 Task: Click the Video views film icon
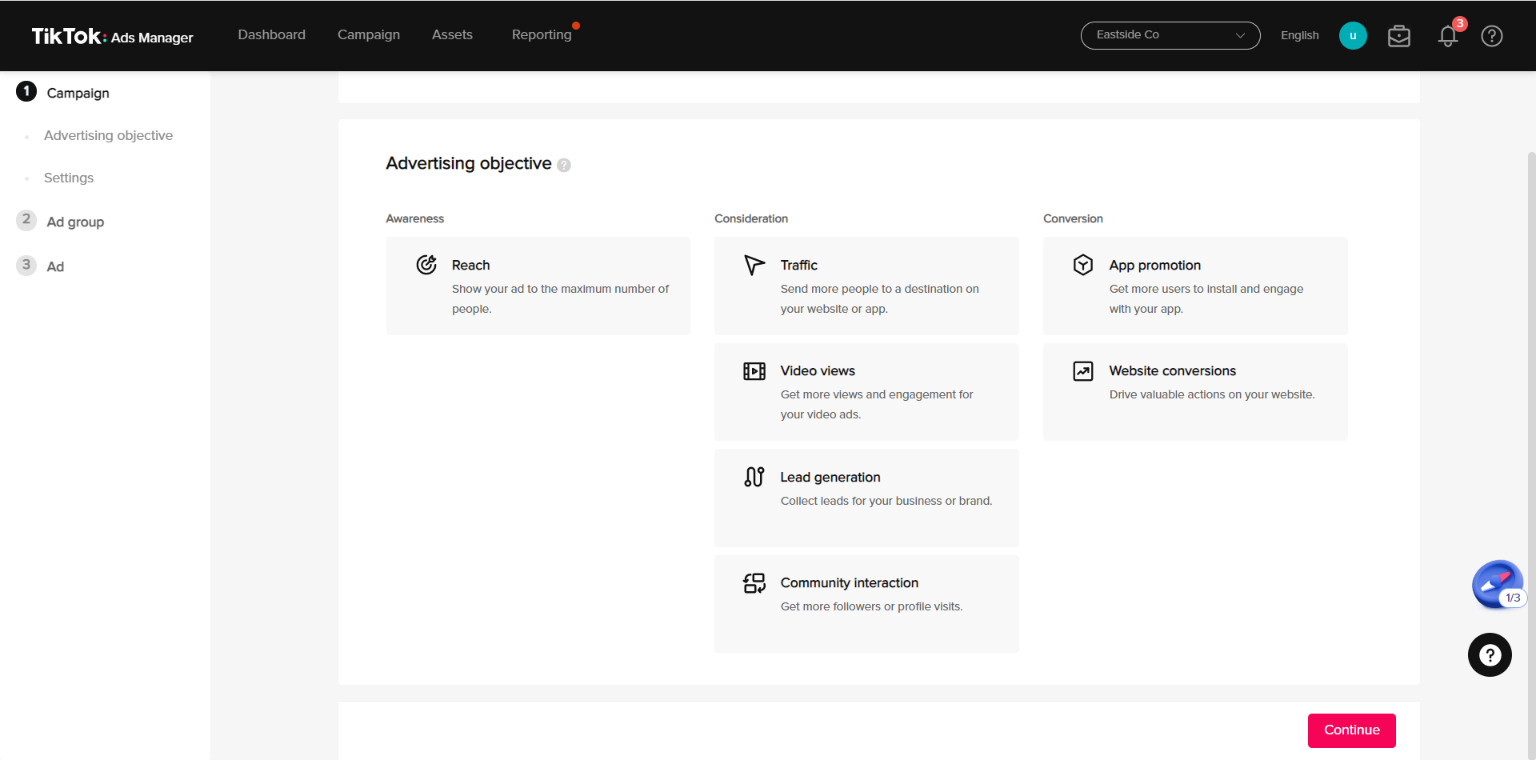(x=754, y=371)
